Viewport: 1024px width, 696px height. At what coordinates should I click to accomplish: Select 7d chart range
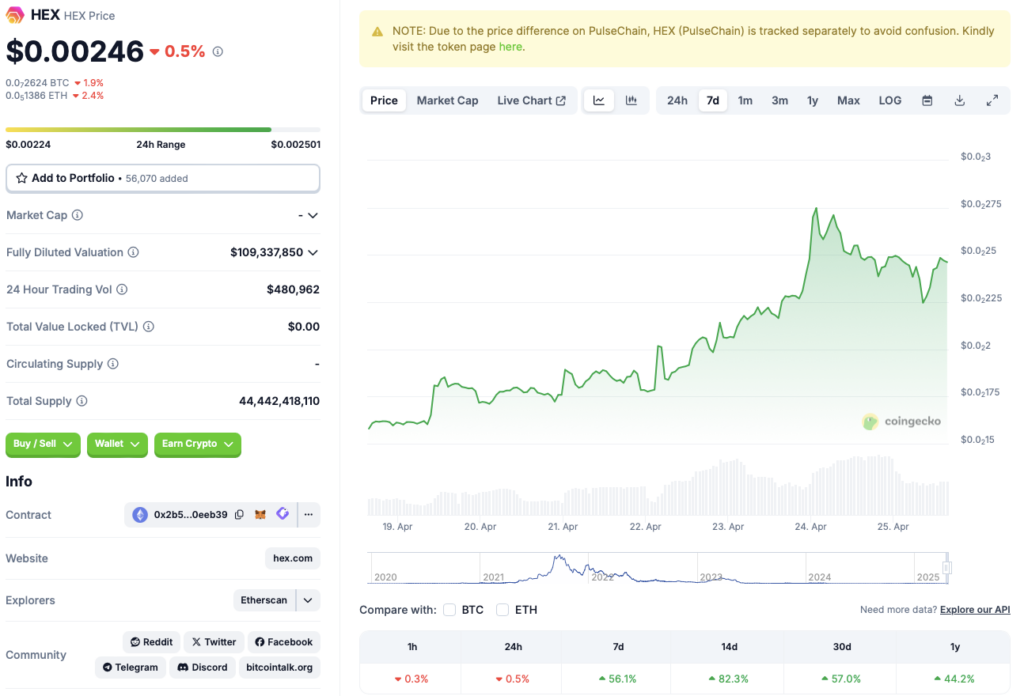click(712, 101)
